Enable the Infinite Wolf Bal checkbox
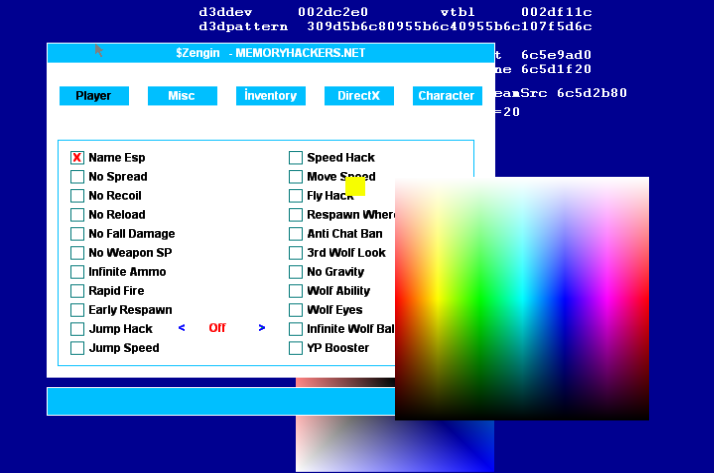This screenshot has height=473, width=714. coord(296,329)
